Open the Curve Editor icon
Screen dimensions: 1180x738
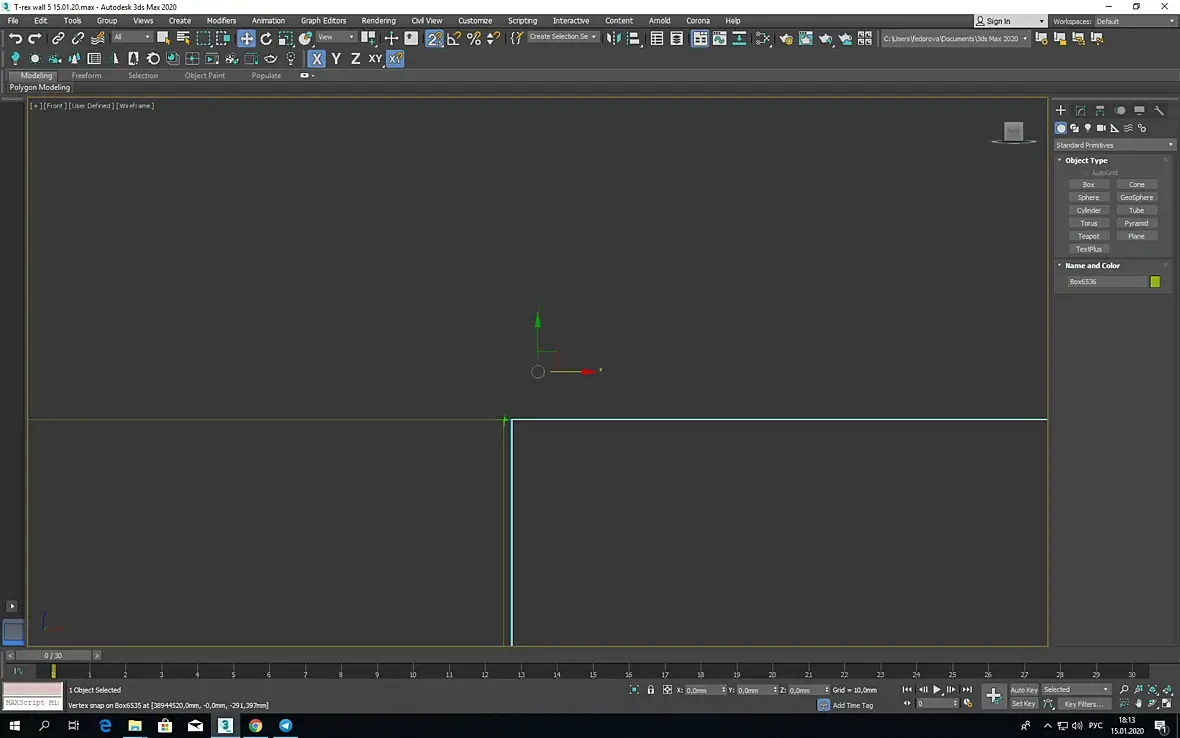[x=719, y=38]
